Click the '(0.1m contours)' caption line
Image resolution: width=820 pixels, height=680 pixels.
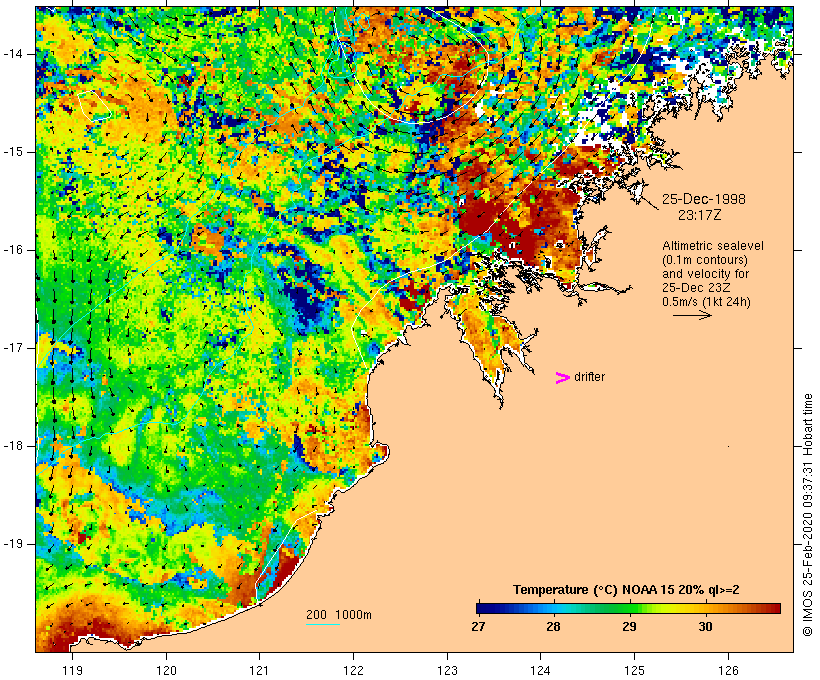705,260
